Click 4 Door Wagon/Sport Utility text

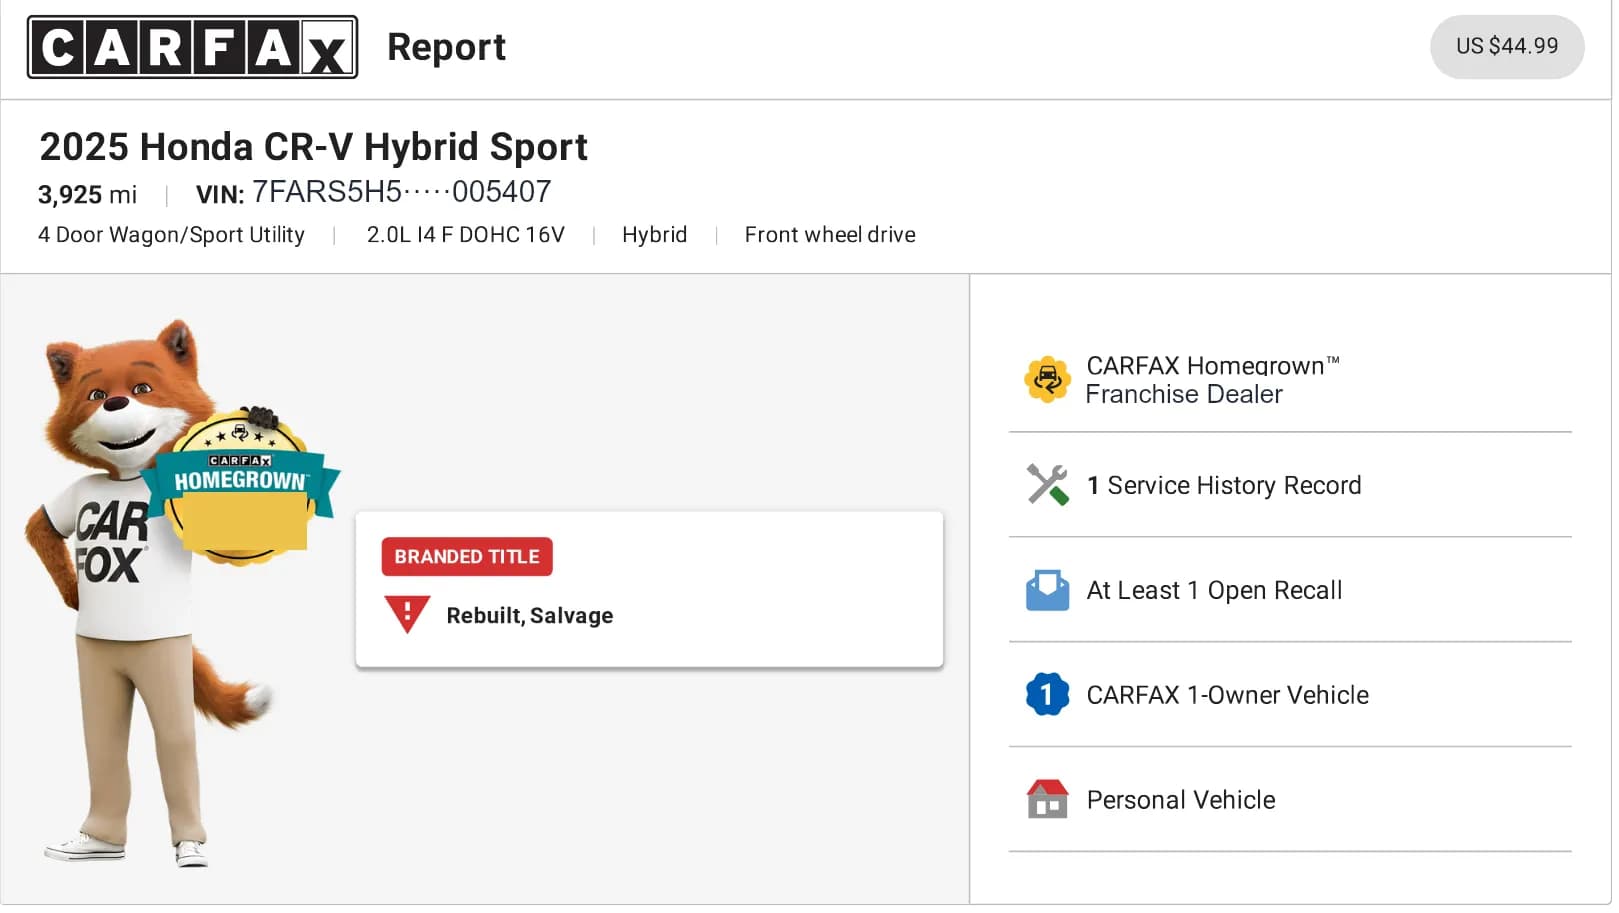[x=171, y=235]
